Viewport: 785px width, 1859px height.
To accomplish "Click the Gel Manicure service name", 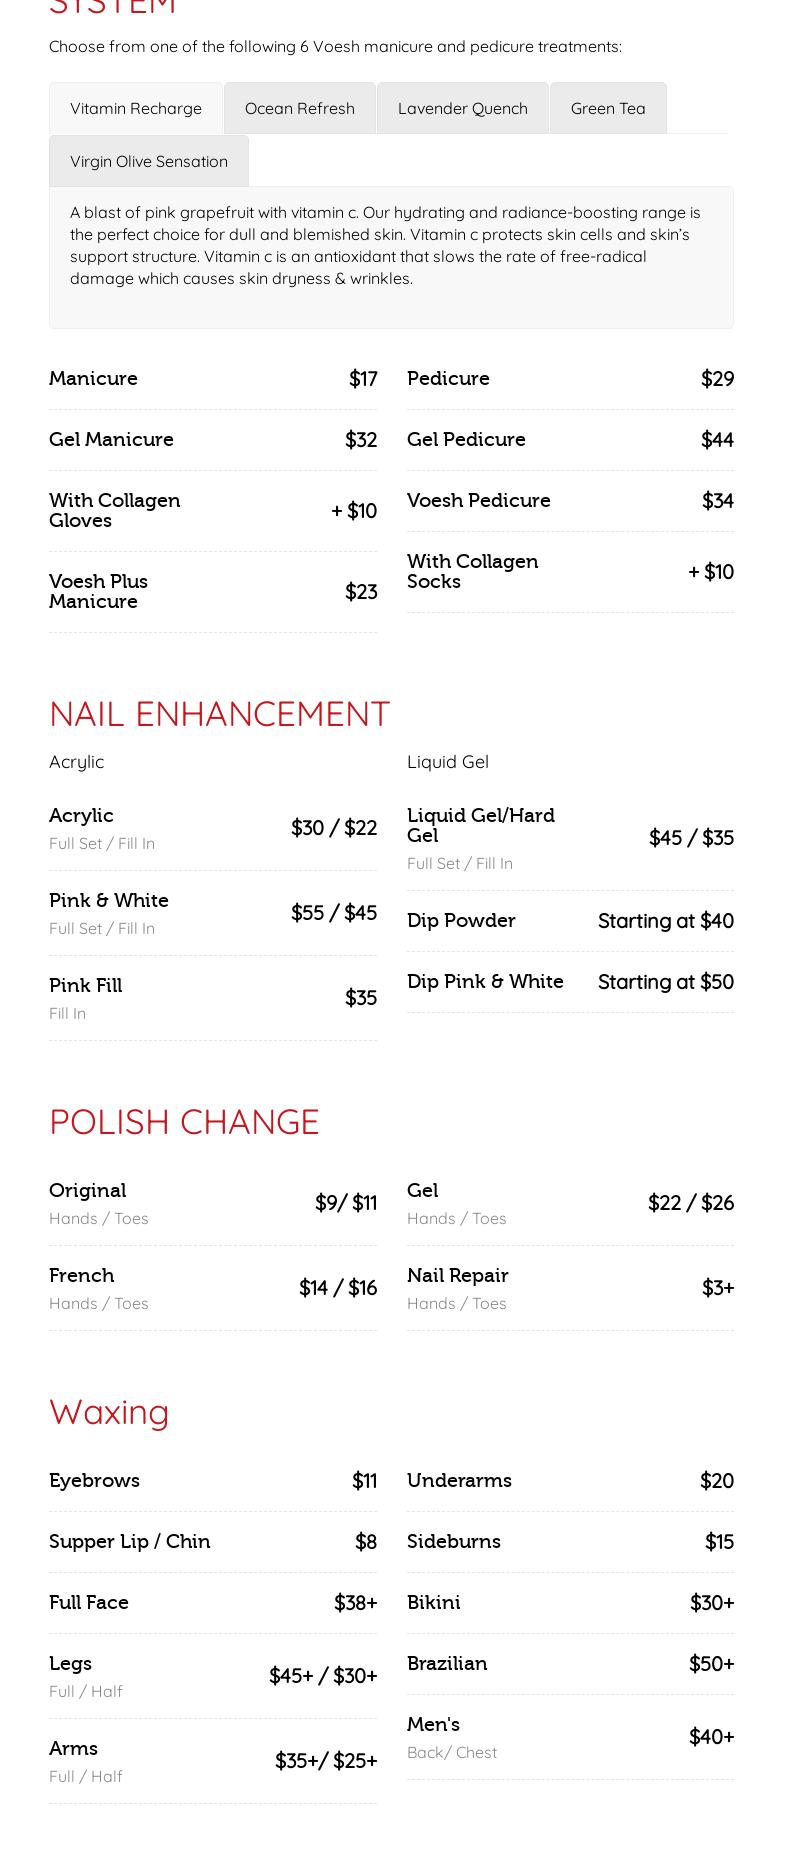I will (x=111, y=439).
